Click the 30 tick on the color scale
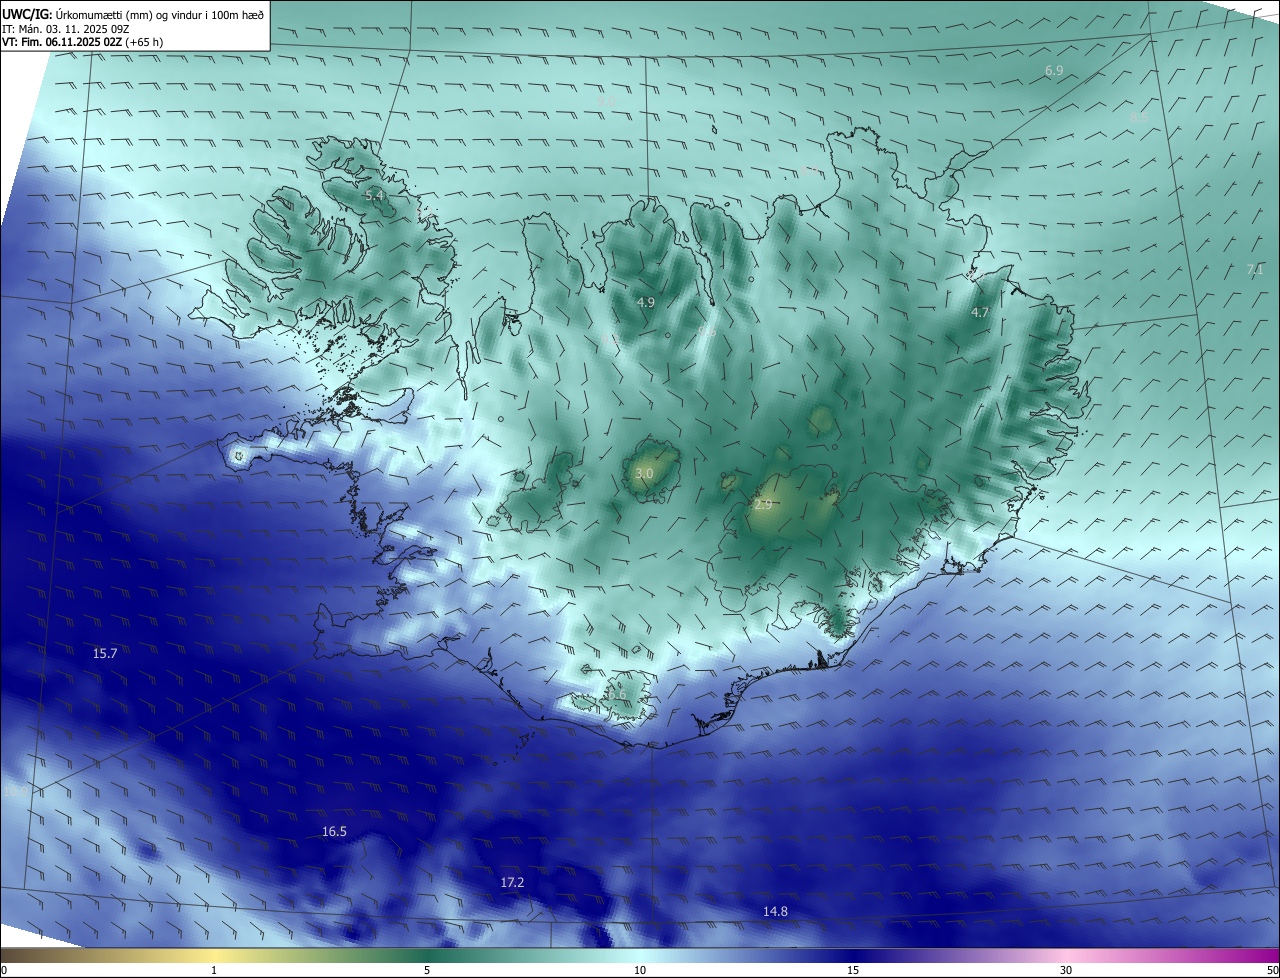Image resolution: width=1280 pixels, height=978 pixels. tap(1066, 970)
